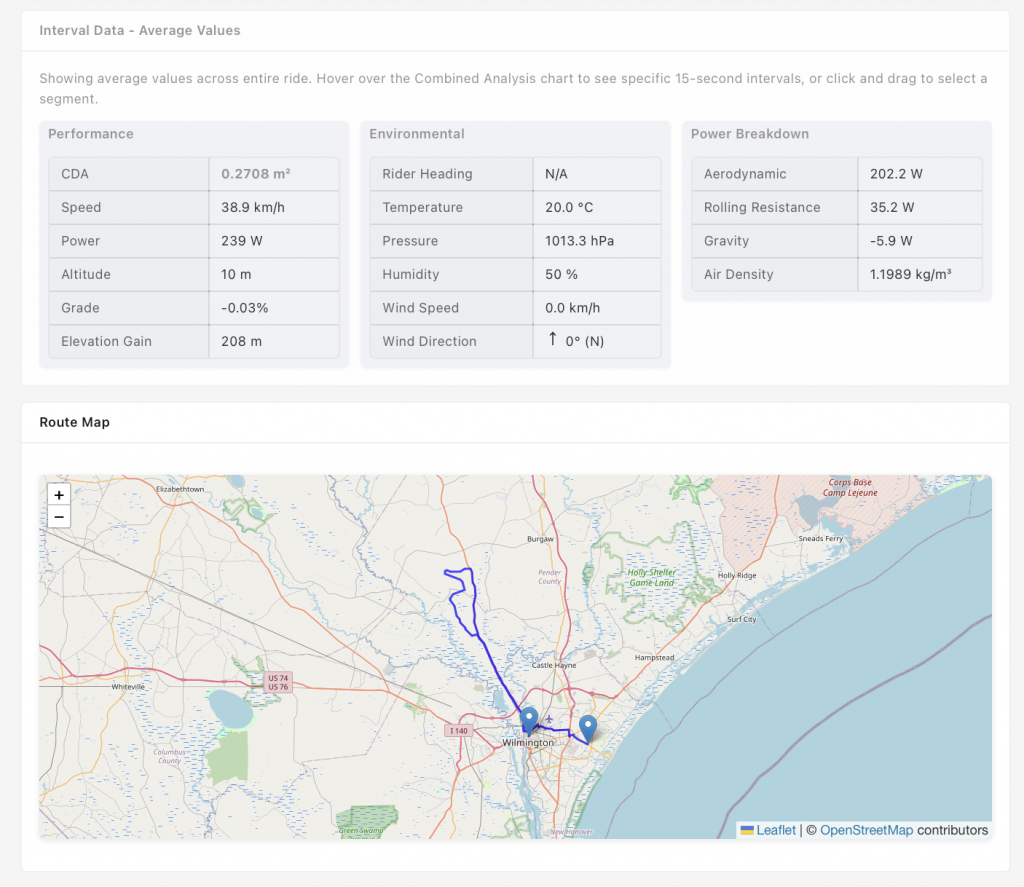
Task: Click the I 140 highway shield on the map
Action: click(x=458, y=731)
